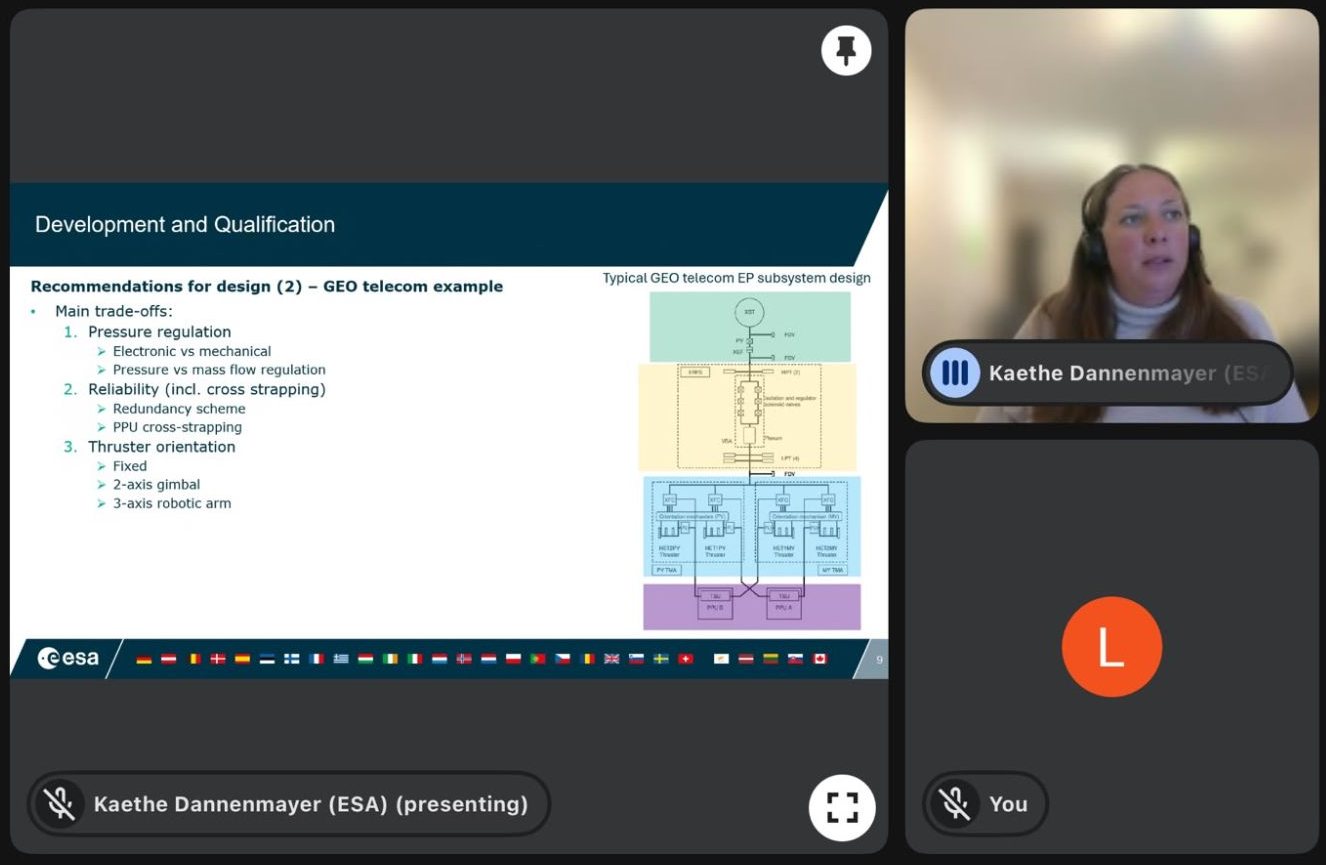Click the 'Thruster orientation' list item

coord(162,447)
